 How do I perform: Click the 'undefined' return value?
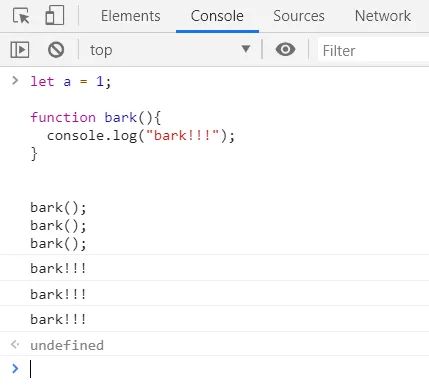[67, 345]
